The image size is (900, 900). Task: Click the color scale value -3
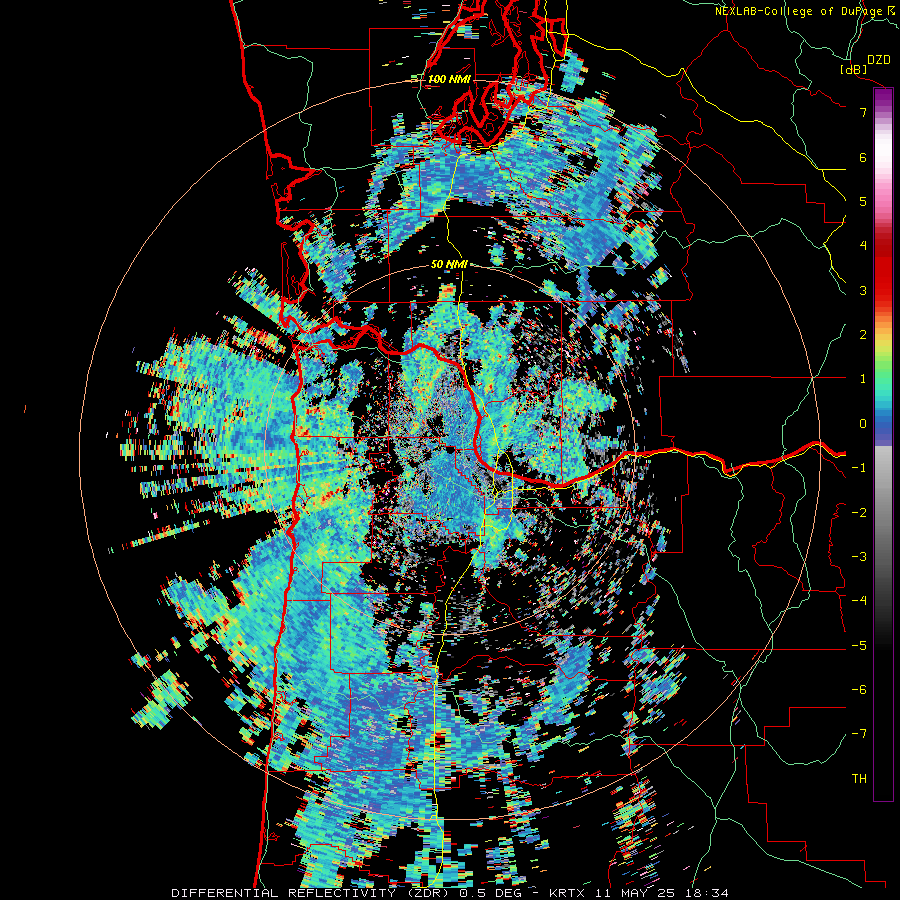pos(859,557)
